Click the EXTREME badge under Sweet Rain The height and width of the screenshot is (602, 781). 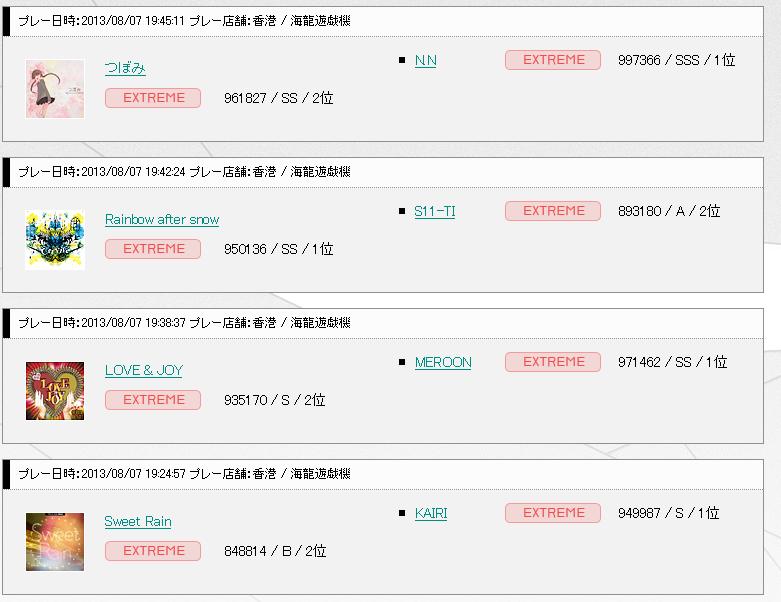pyautogui.click(x=153, y=551)
